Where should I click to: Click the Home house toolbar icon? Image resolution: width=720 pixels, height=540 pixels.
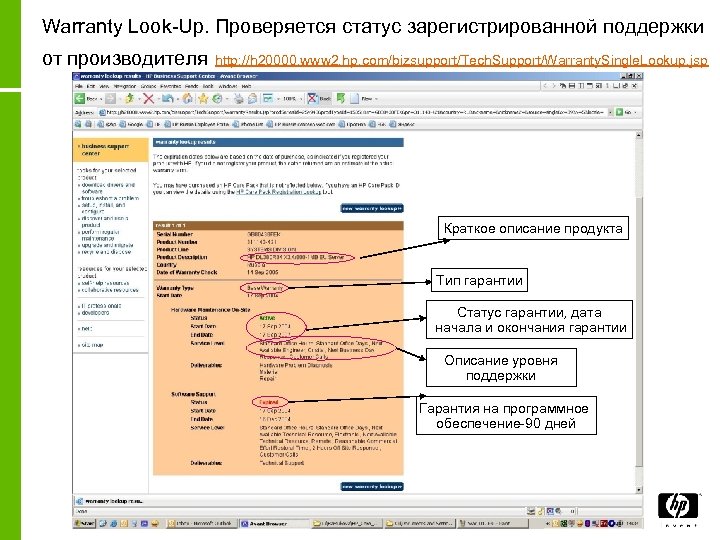[187, 98]
